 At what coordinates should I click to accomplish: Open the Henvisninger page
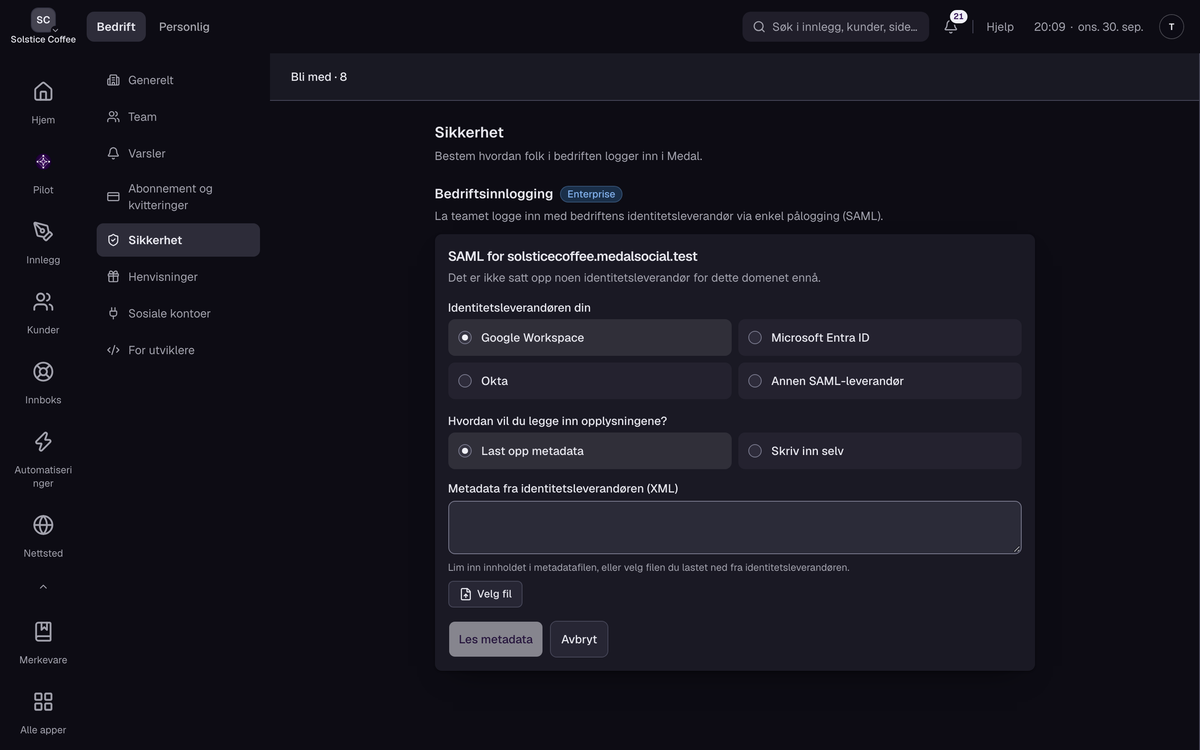point(178,277)
